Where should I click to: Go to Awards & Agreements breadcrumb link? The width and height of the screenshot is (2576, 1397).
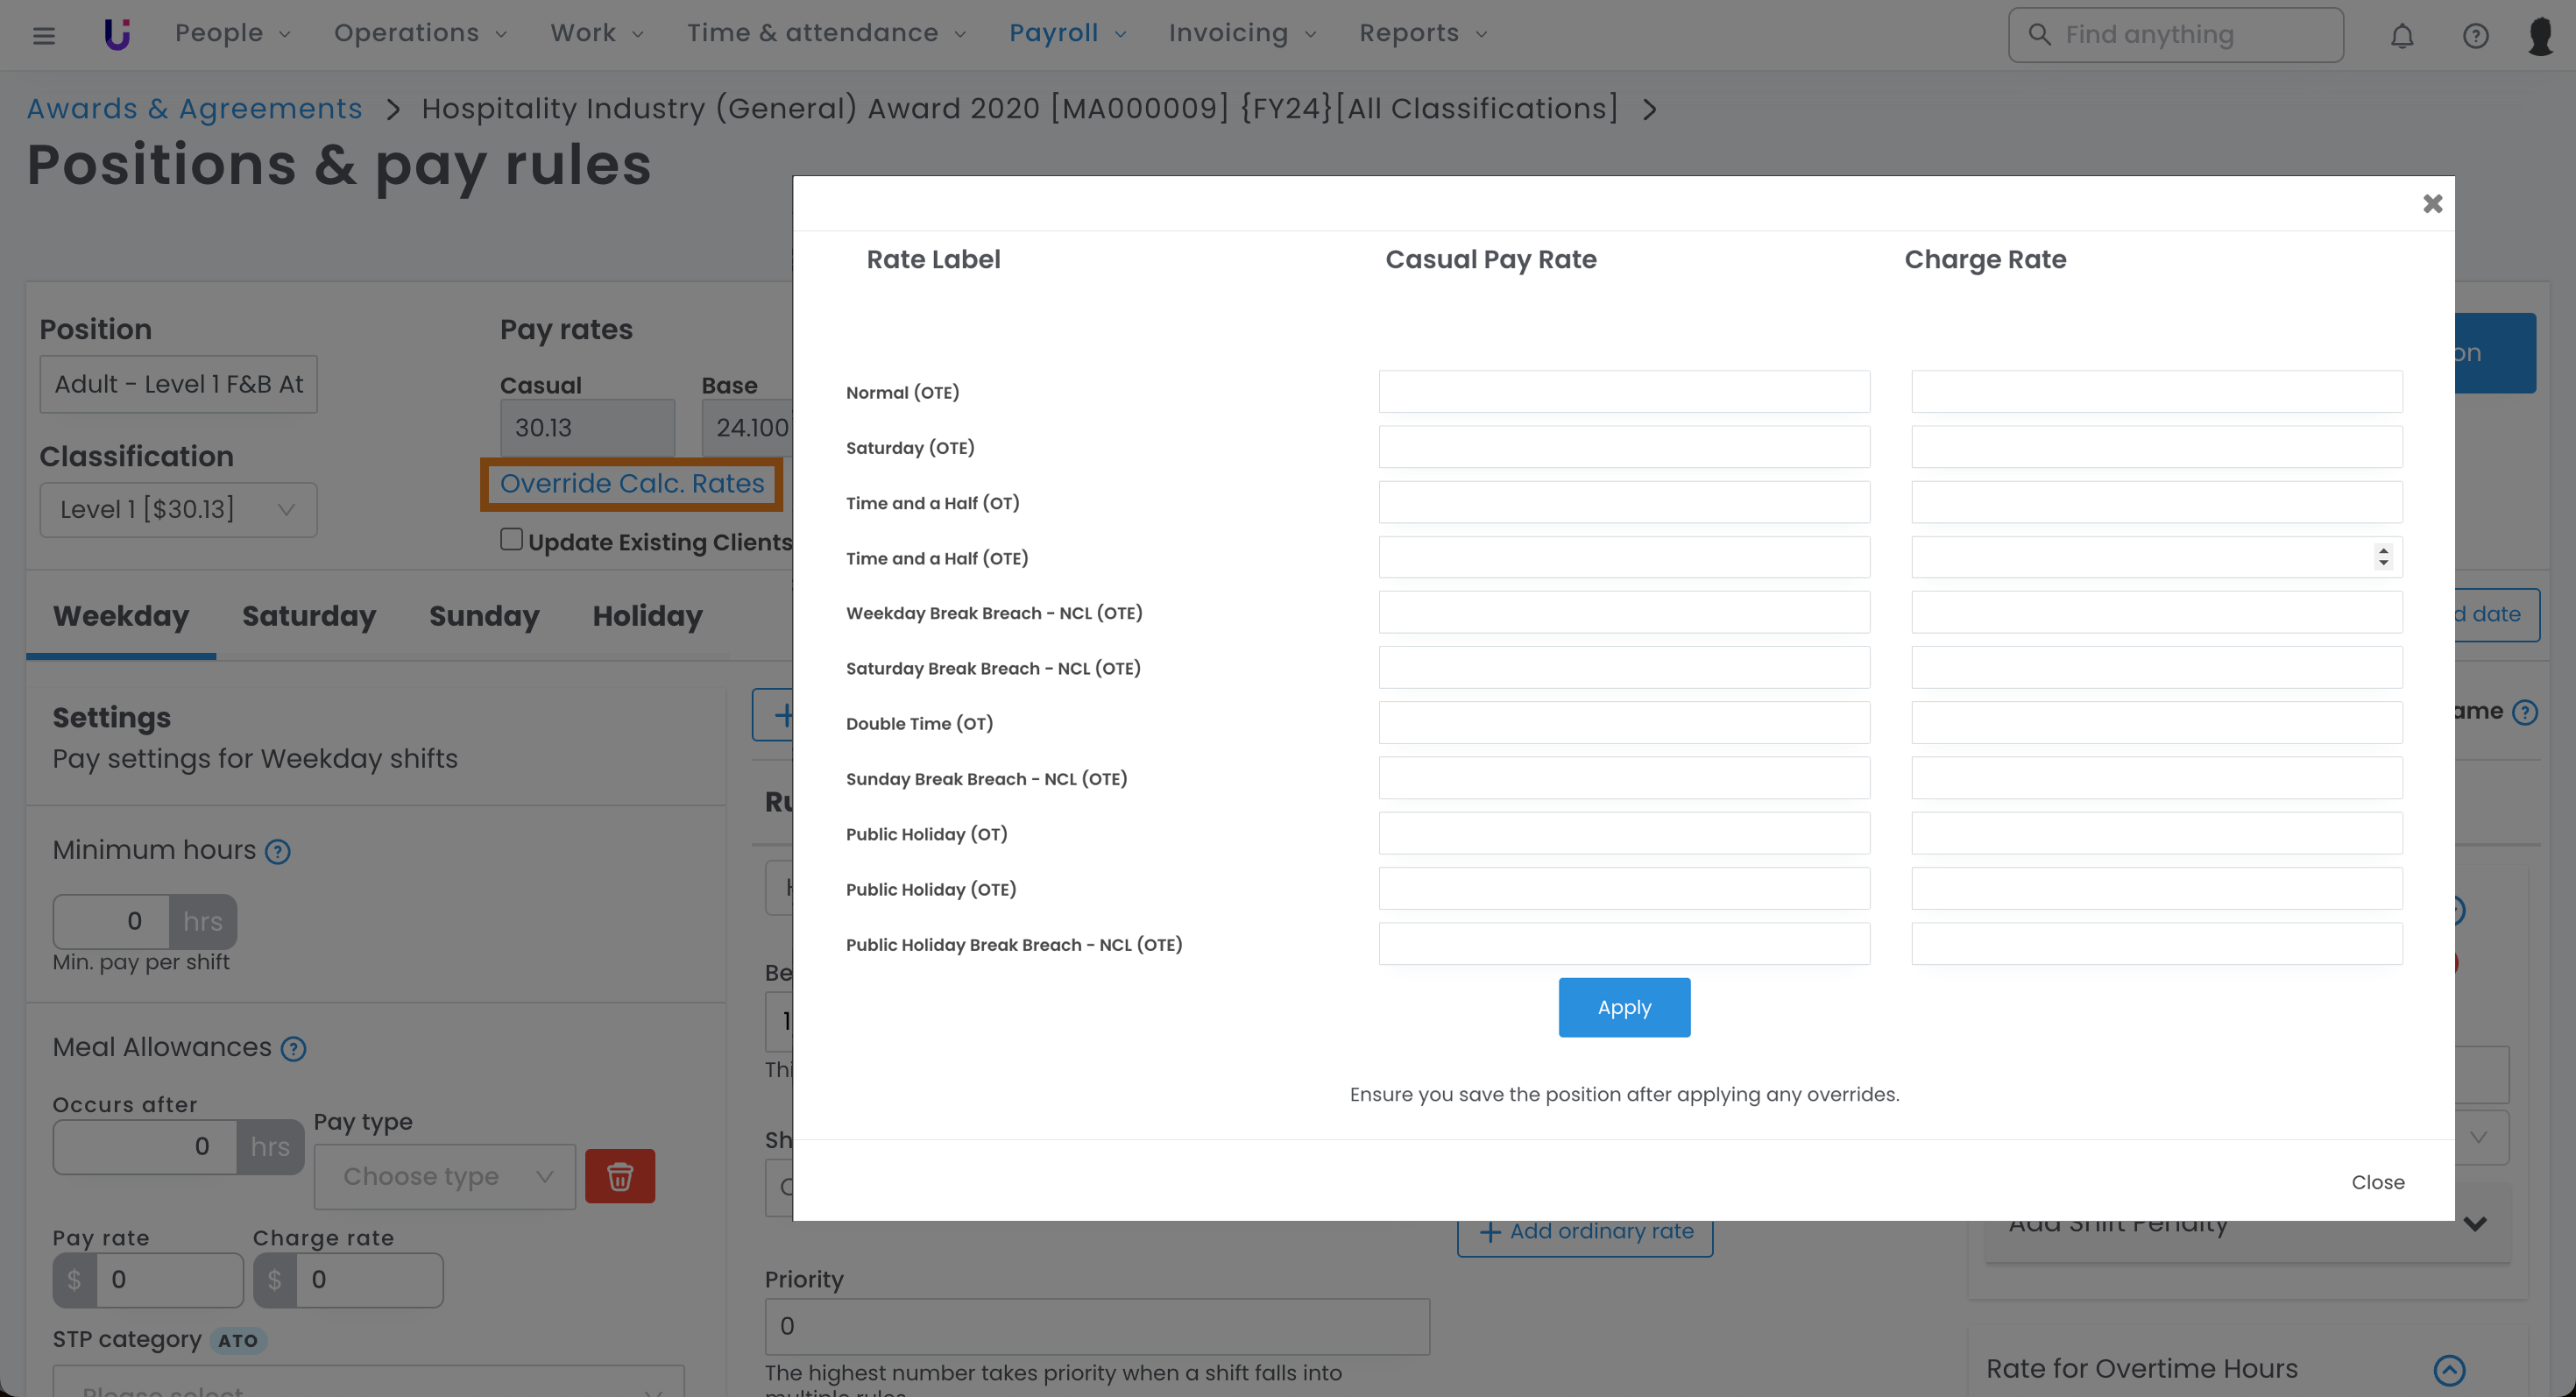pos(194,108)
